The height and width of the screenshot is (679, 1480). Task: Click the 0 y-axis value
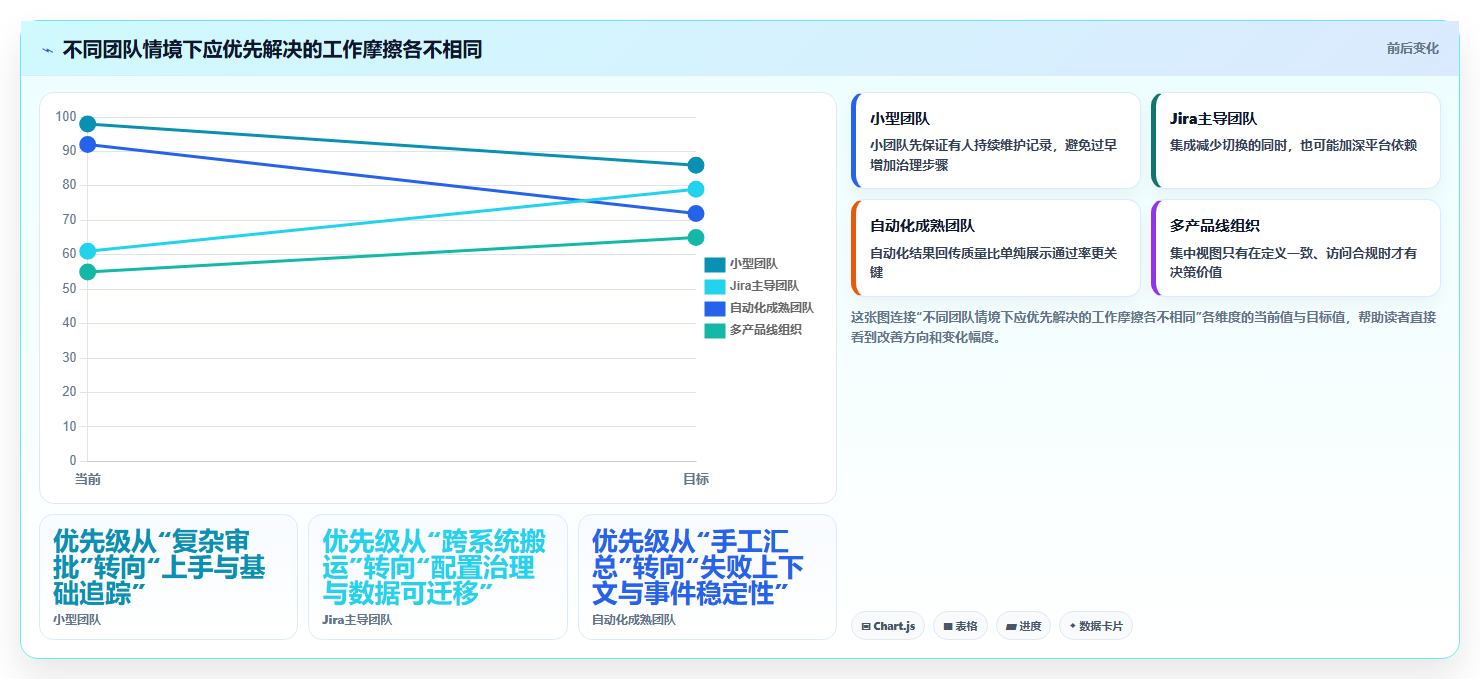pos(72,461)
